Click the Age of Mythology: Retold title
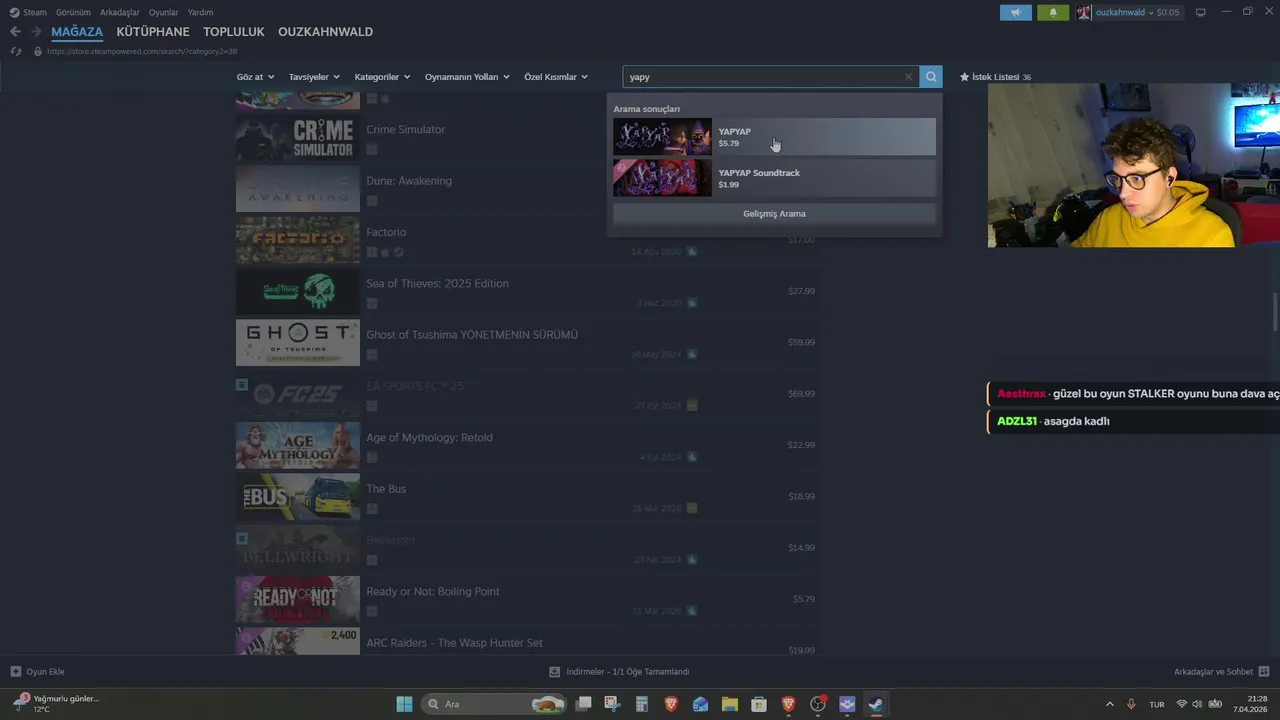Screen dimensions: 1280x720 click(x=429, y=438)
